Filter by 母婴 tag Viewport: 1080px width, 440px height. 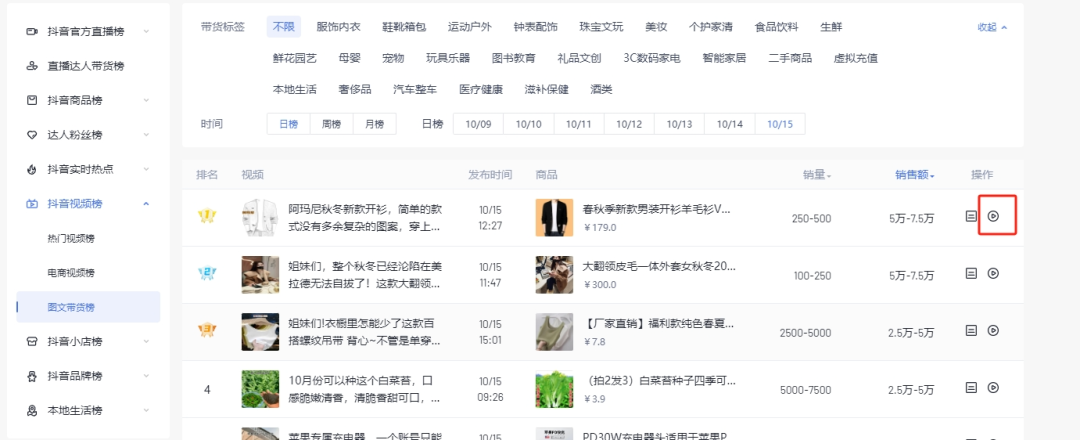pyautogui.click(x=349, y=59)
